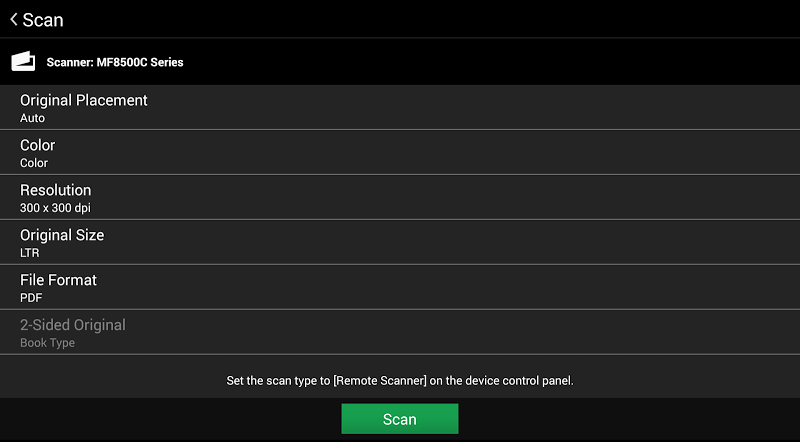Tap the LTR size value
This screenshot has height=442, width=800.
[30, 253]
